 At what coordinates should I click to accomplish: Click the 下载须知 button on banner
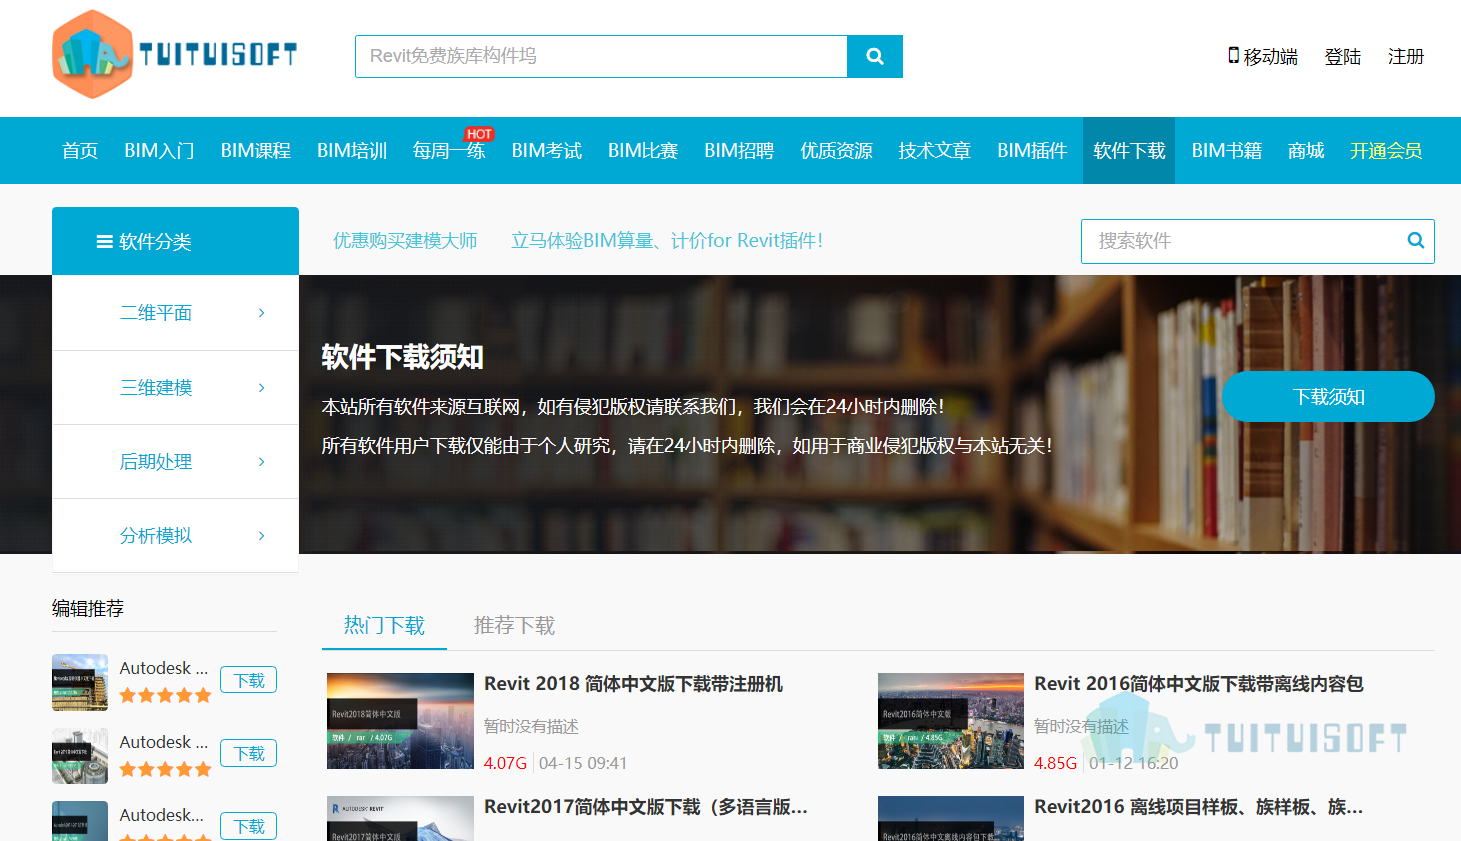(1328, 397)
